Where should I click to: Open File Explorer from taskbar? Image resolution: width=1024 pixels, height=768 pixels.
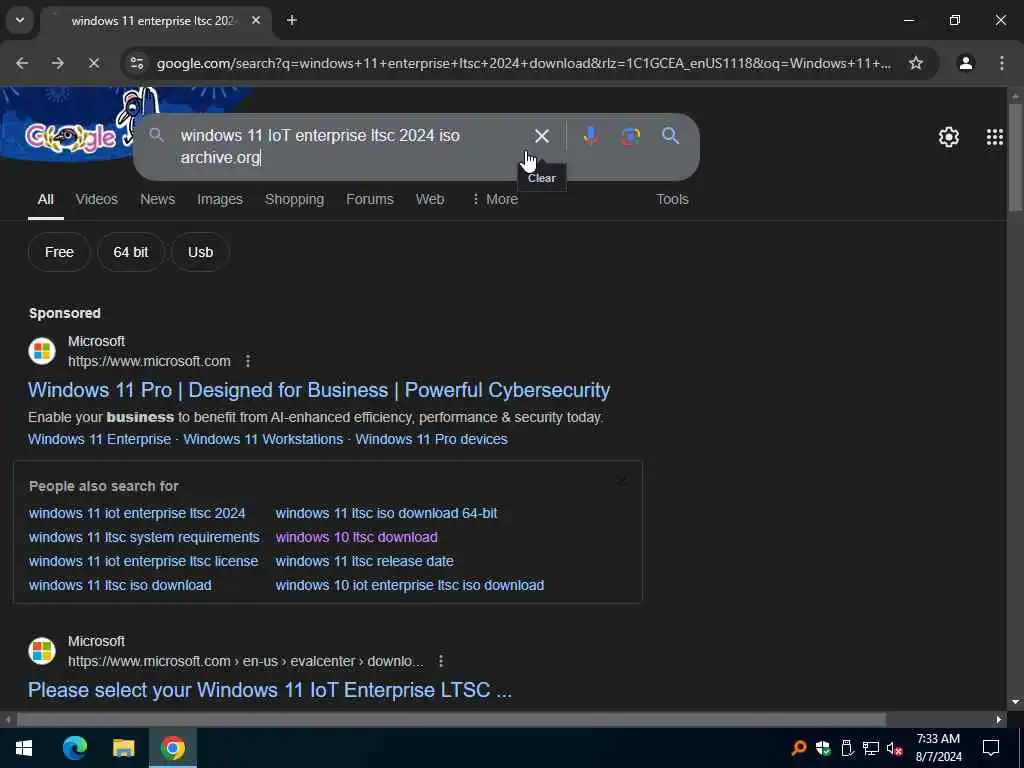coord(123,748)
